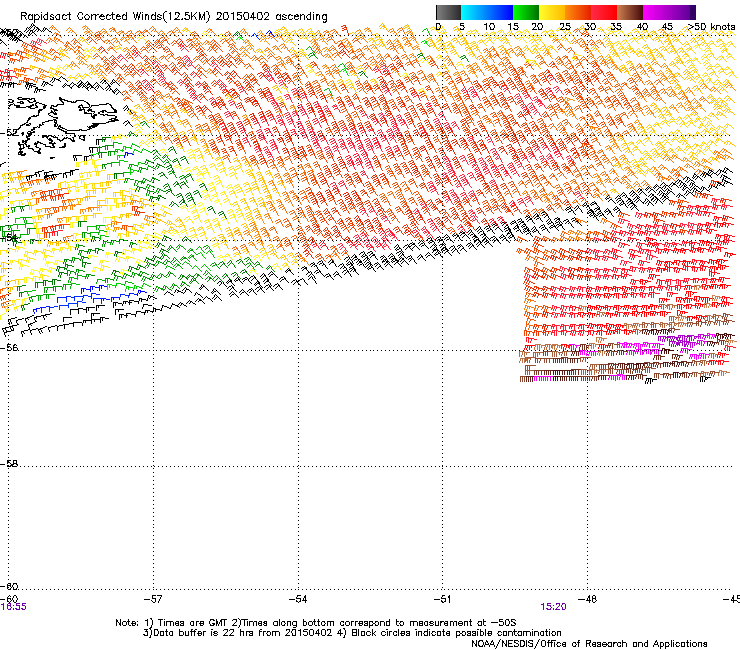
Task: Click the legend tick label '40'
Action: (x=642, y=26)
